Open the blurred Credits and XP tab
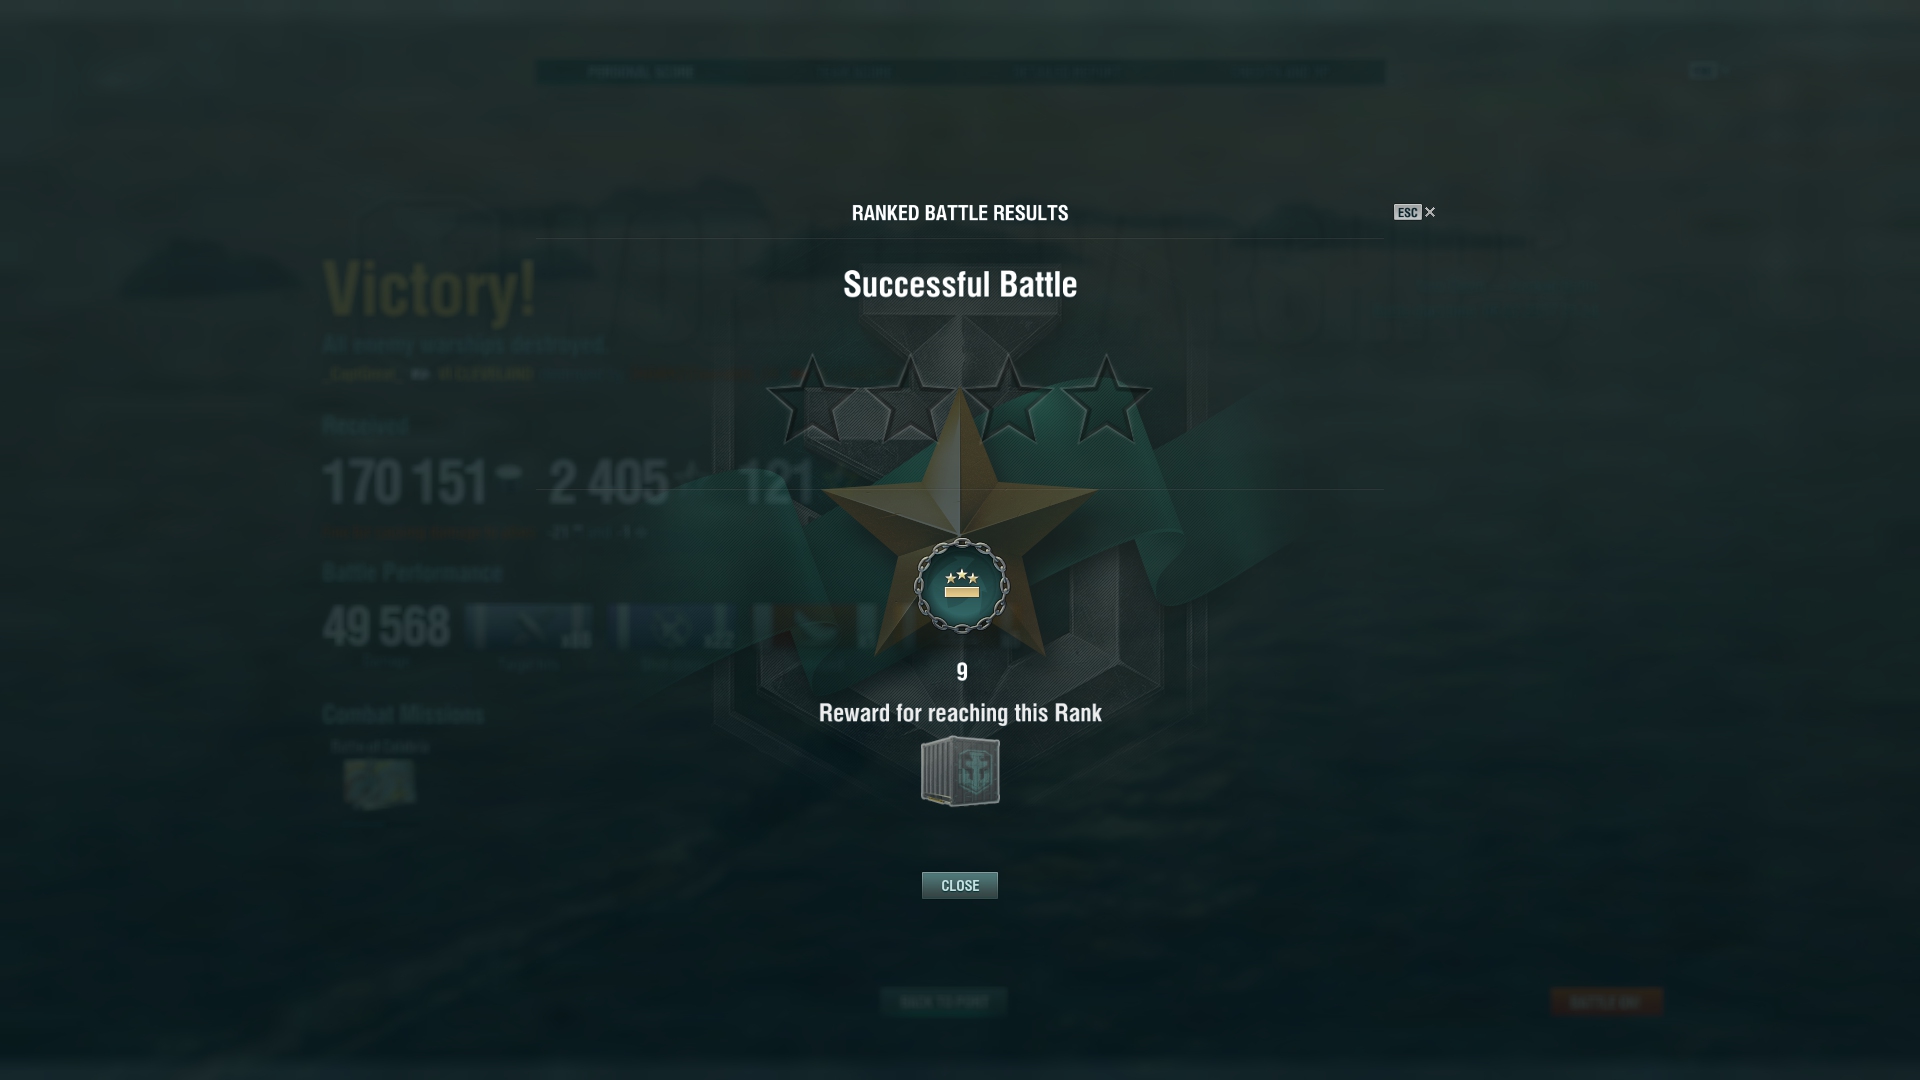Viewport: 1920px width, 1080px height. [x=1280, y=72]
